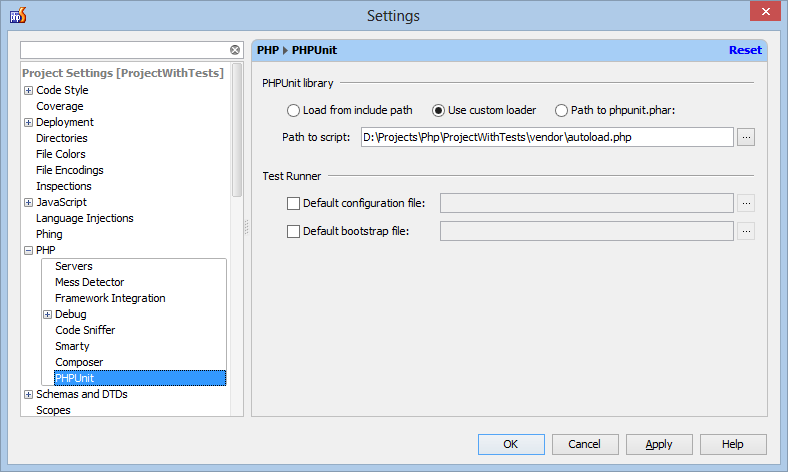Expand the Code Style tree node
Viewport: 788px width, 472px height.
point(29,90)
